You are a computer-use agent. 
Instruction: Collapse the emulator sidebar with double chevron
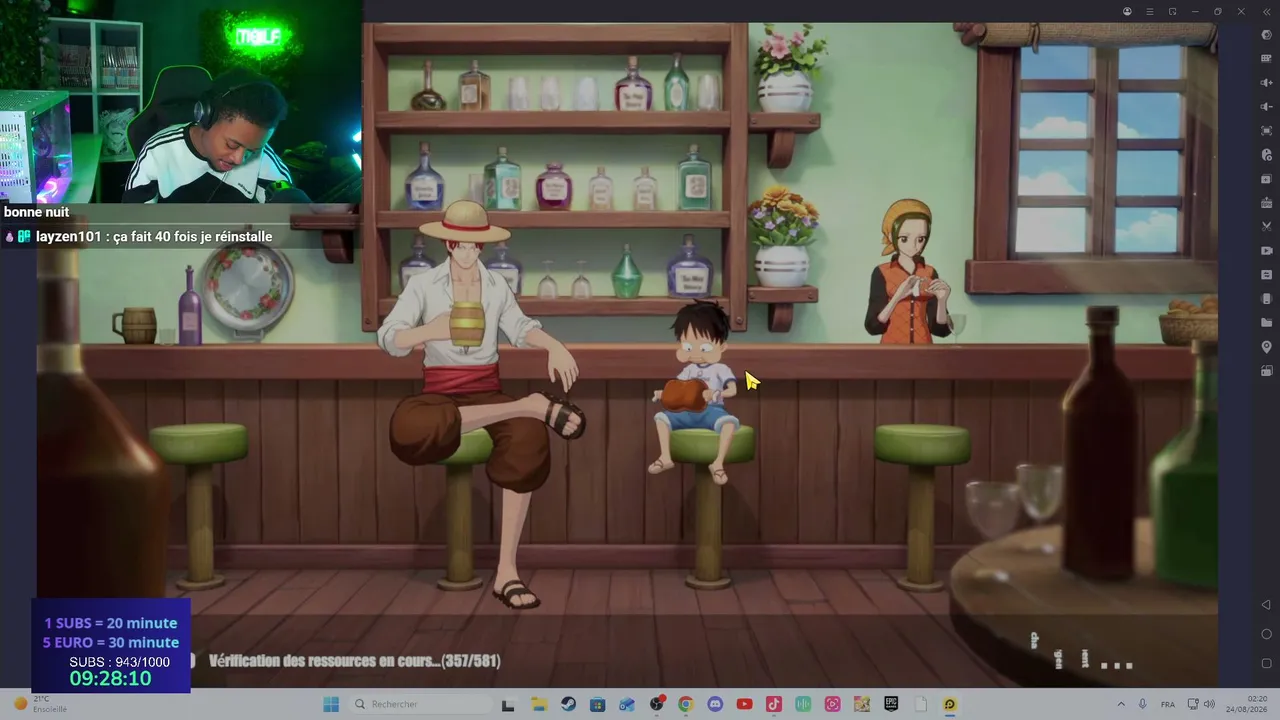click(1266, 11)
